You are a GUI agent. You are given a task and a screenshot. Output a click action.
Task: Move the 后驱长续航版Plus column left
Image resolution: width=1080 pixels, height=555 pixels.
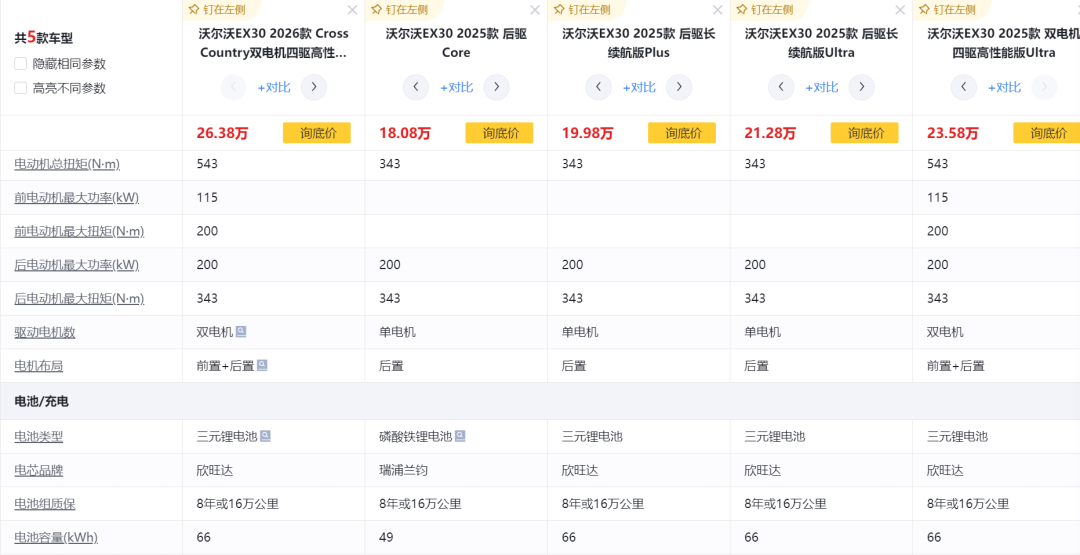[x=599, y=87]
